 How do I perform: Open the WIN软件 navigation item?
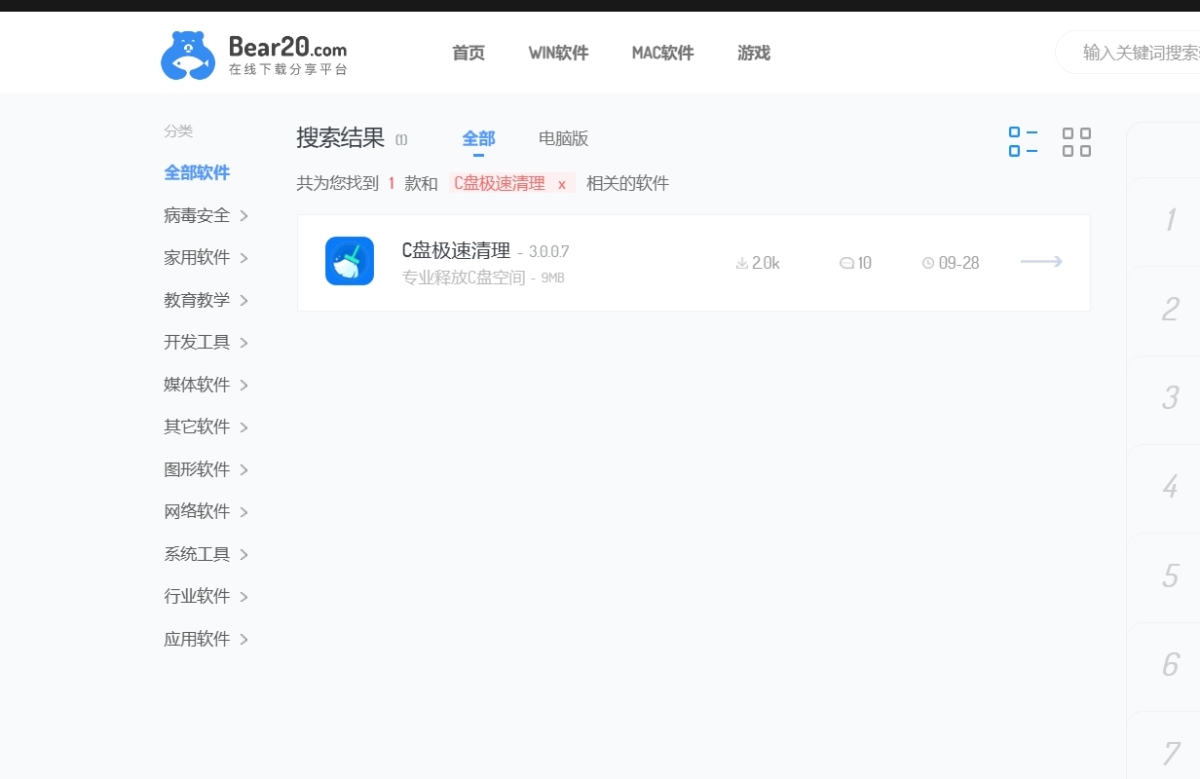(558, 53)
